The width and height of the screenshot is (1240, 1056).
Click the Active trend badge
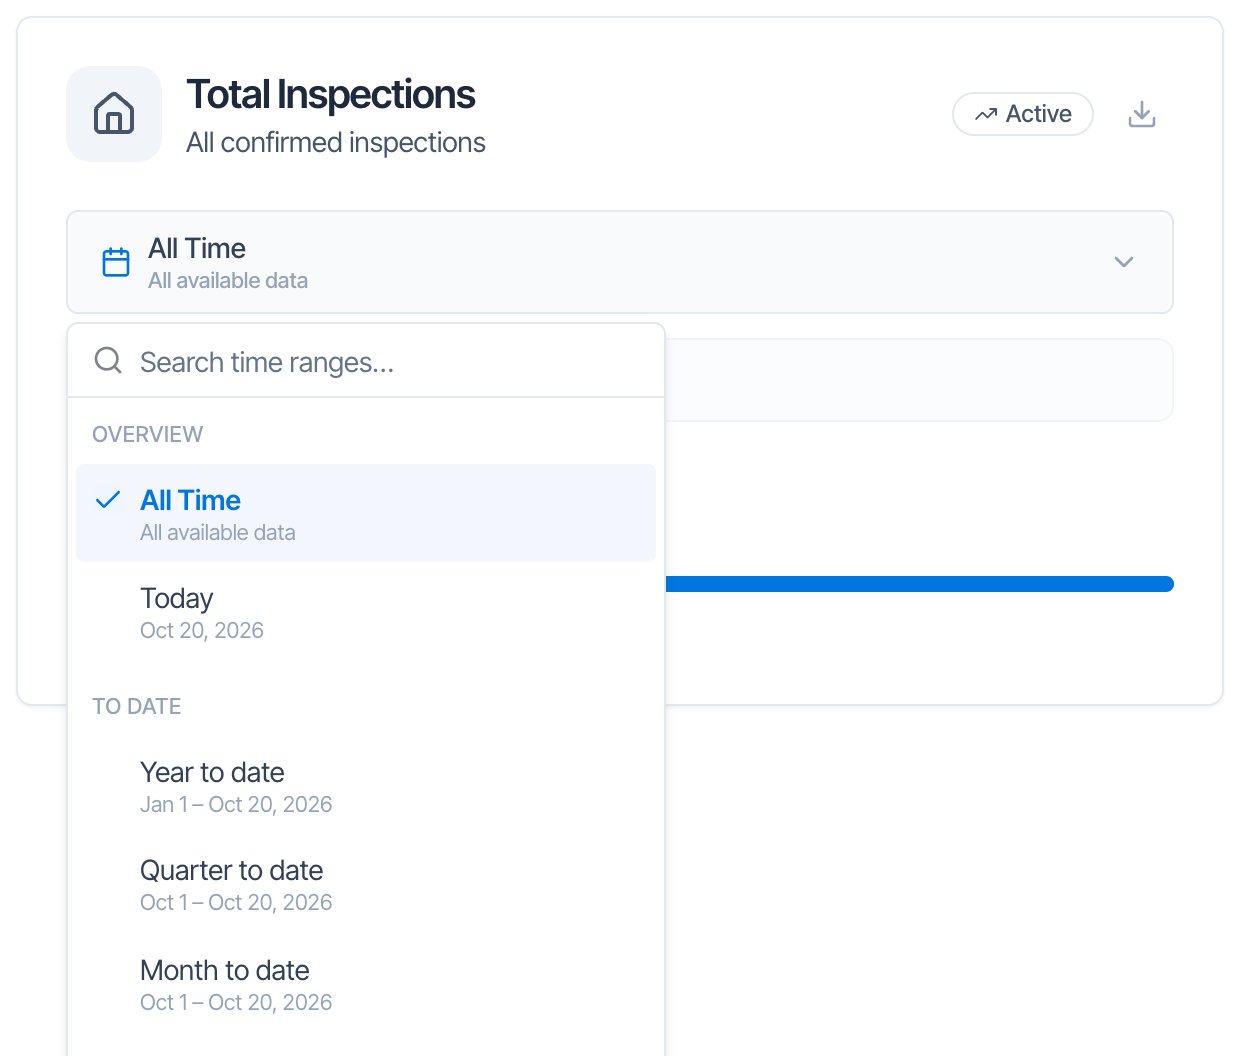click(1022, 114)
